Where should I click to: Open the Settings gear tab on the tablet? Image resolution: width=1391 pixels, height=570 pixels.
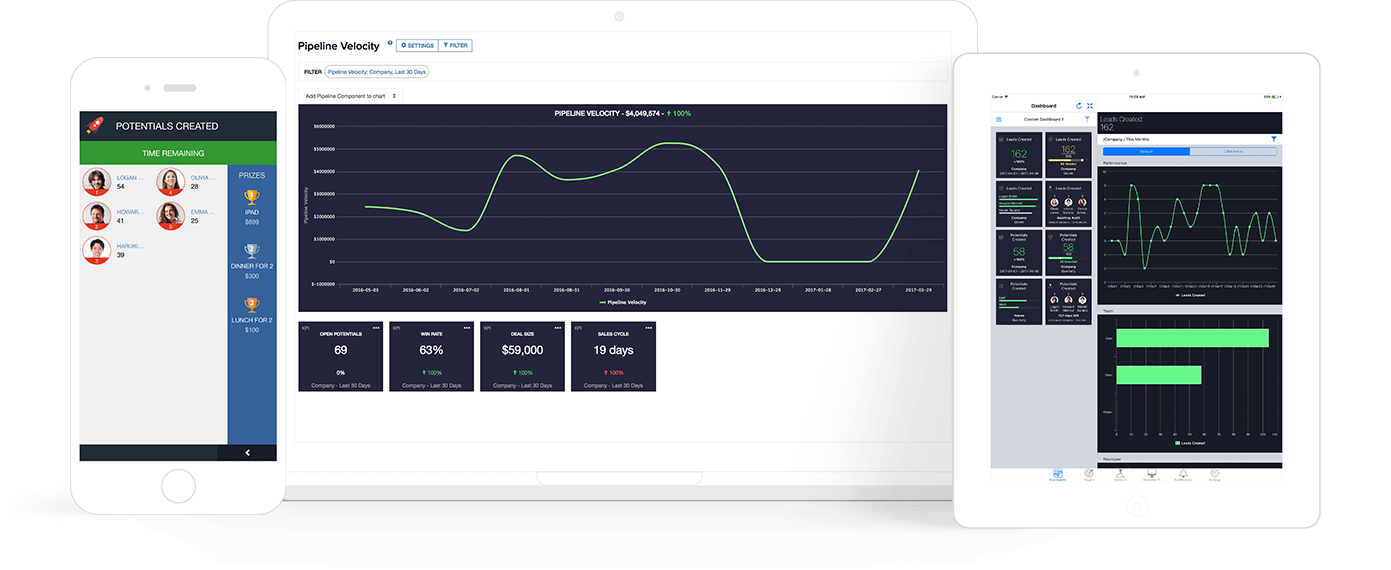[x=1214, y=475]
